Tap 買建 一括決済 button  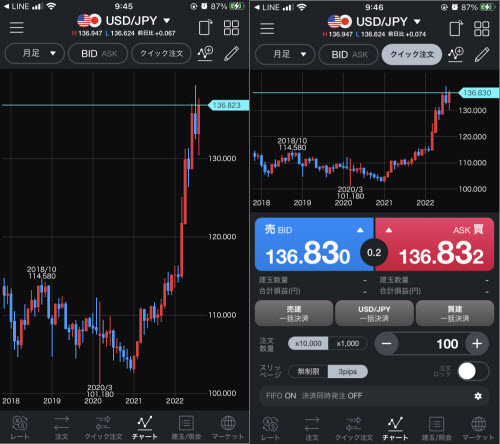pos(455,313)
